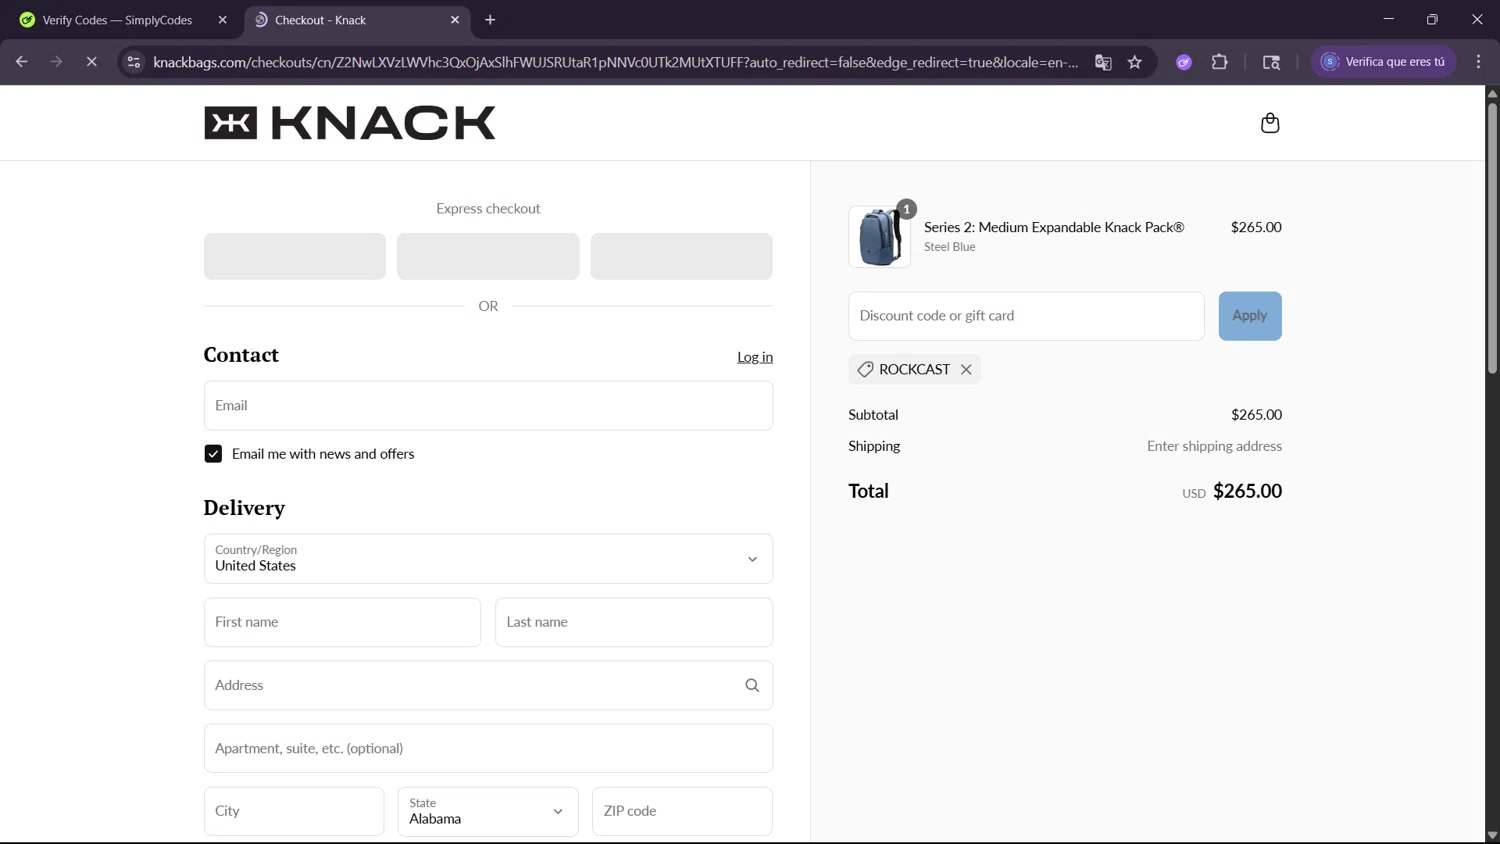Click the $265.00 total amount
The height and width of the screenshot is (844, 1500).
(x=1247, y=491)
